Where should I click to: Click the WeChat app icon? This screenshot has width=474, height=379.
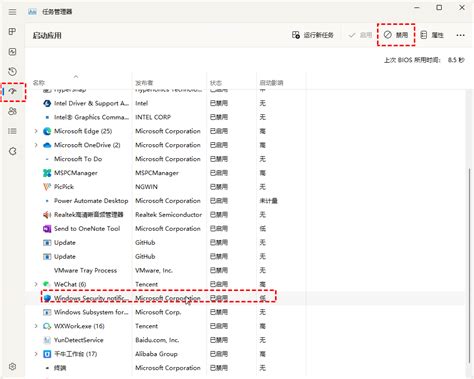pos(47,284)
